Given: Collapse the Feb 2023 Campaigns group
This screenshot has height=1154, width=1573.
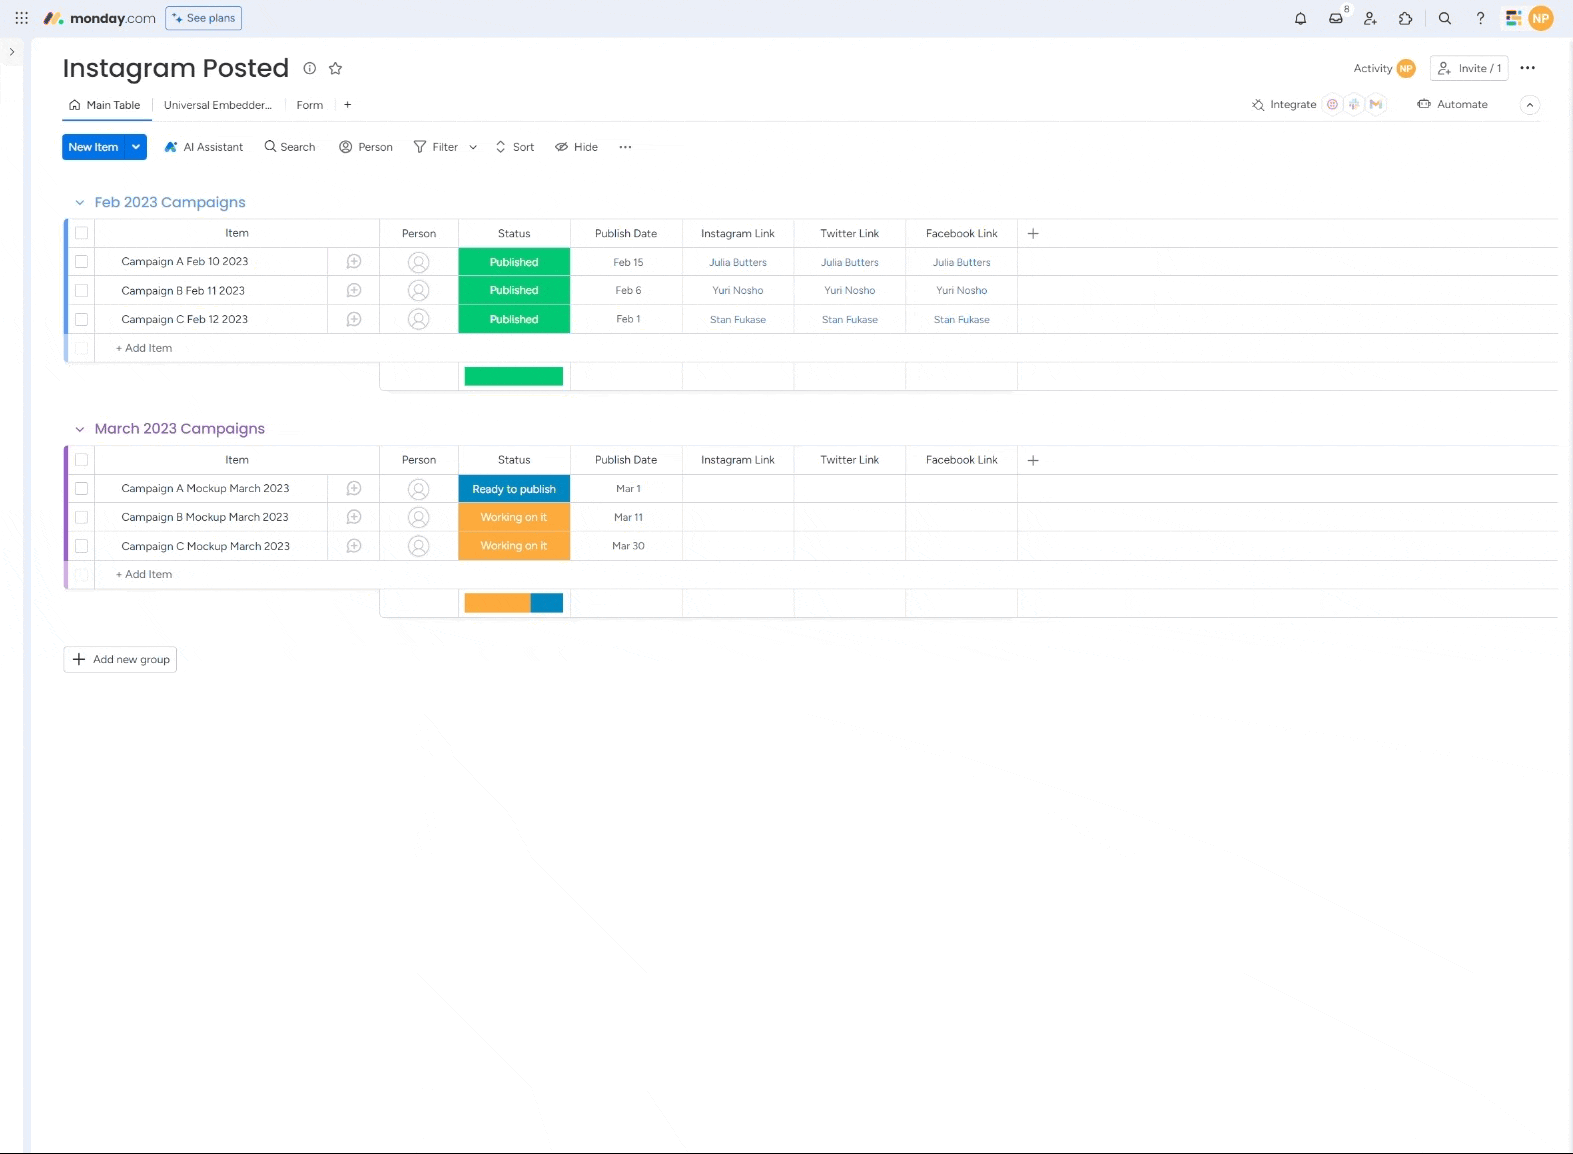Looking at the screenshot, I should tap(80, 203).
